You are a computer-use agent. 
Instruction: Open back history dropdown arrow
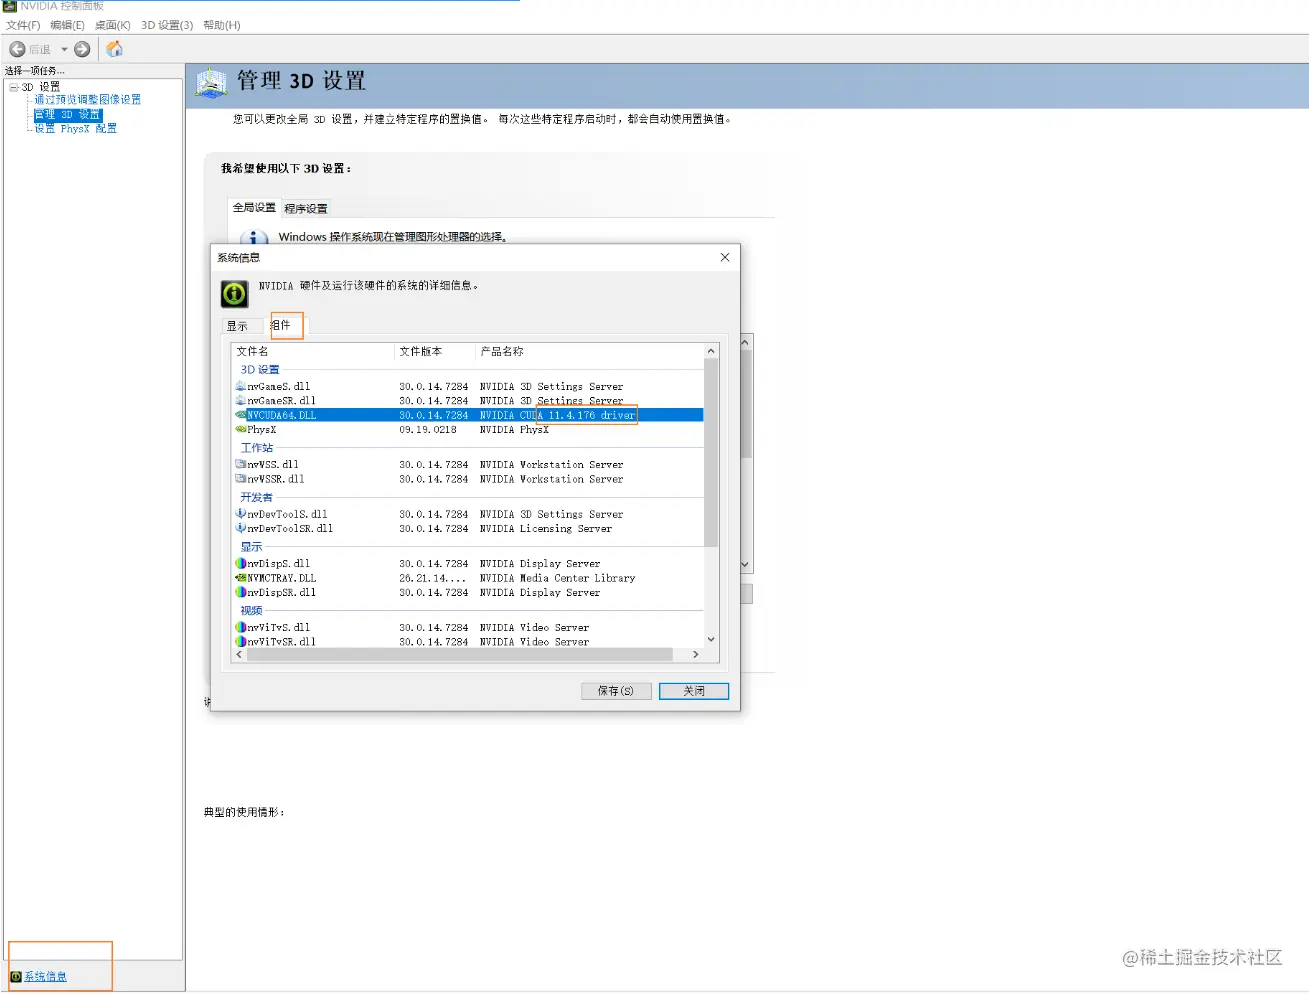pos(64,49)
